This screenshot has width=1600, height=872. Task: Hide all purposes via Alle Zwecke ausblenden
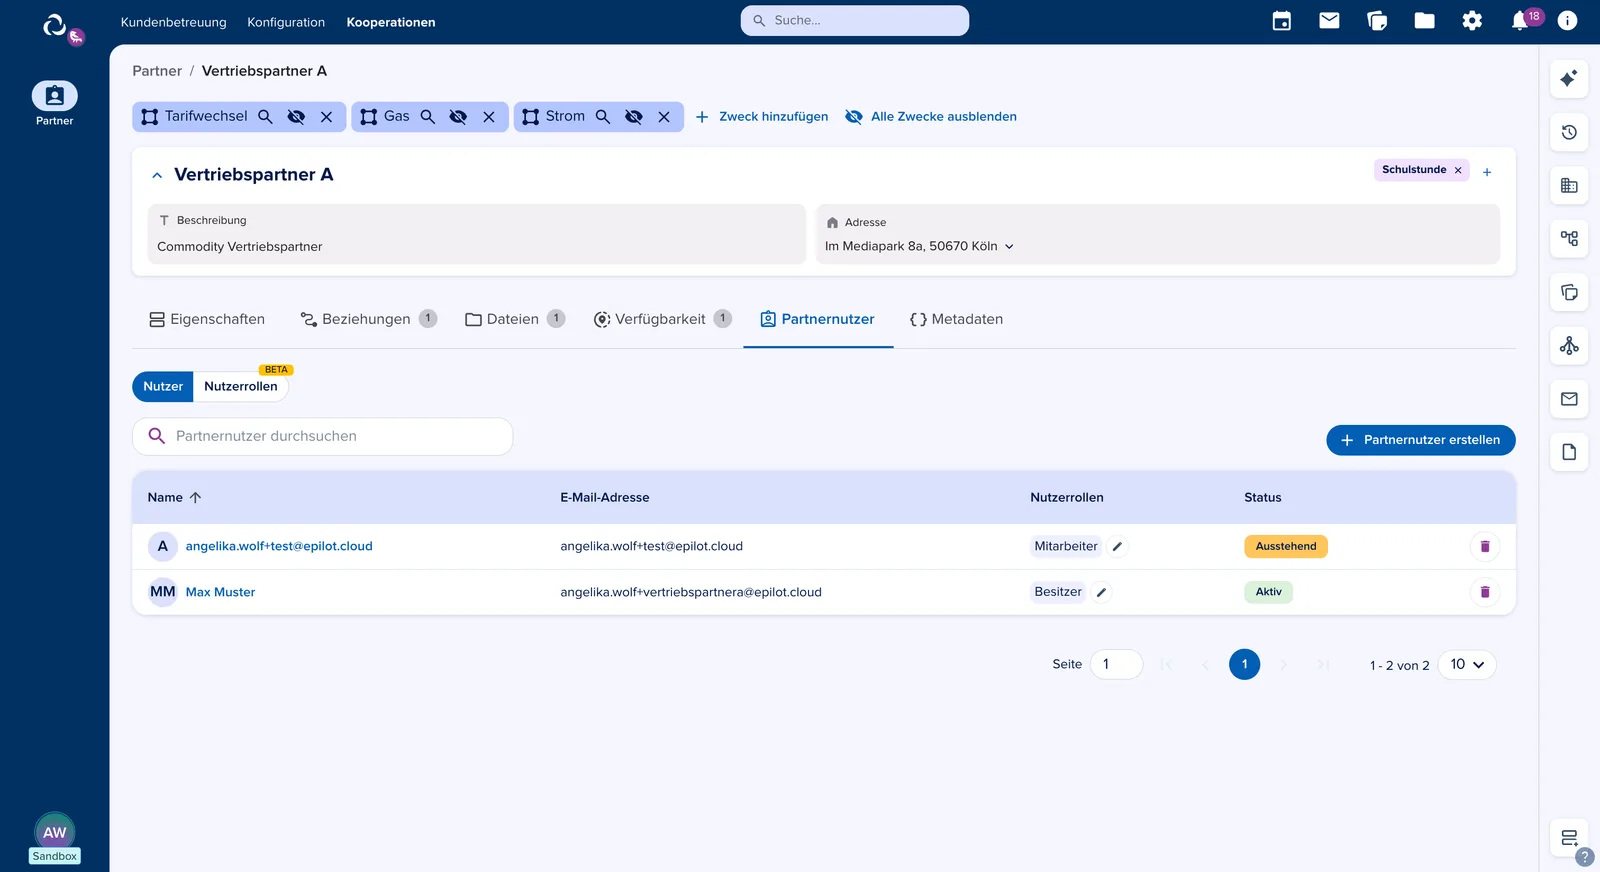[x=931, y=117]
